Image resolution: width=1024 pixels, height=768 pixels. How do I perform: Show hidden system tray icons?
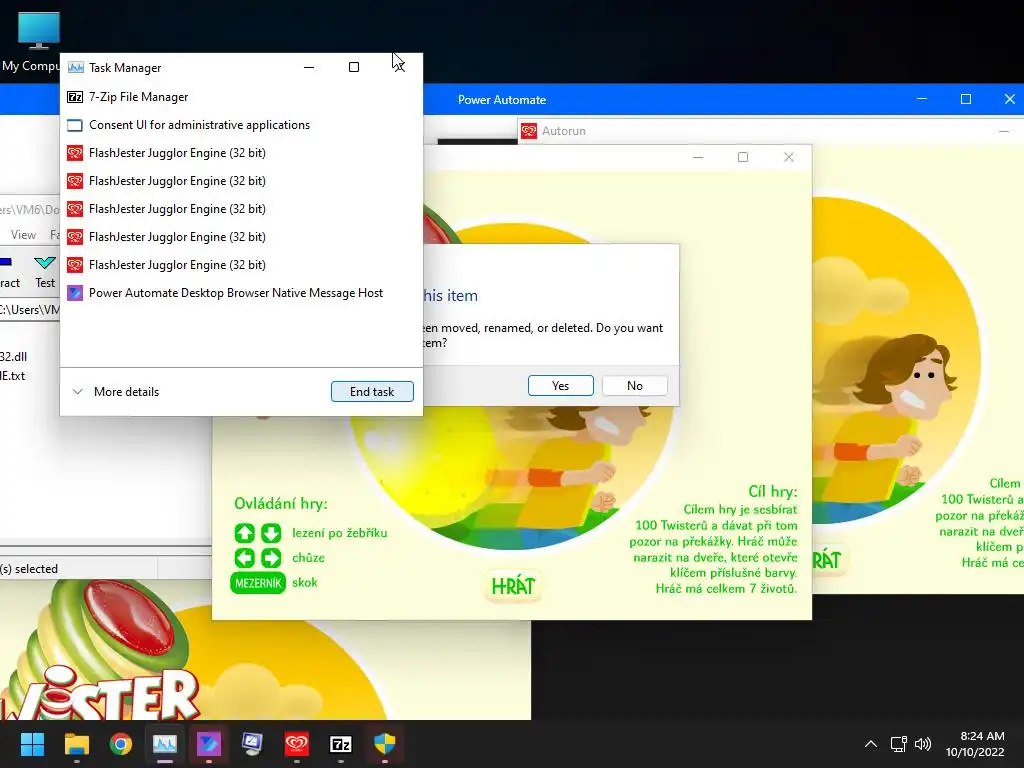871,744
